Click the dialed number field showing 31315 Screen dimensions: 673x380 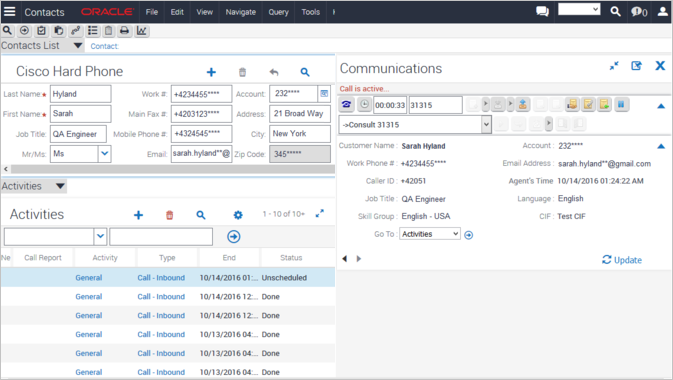[x=435, y=105]
